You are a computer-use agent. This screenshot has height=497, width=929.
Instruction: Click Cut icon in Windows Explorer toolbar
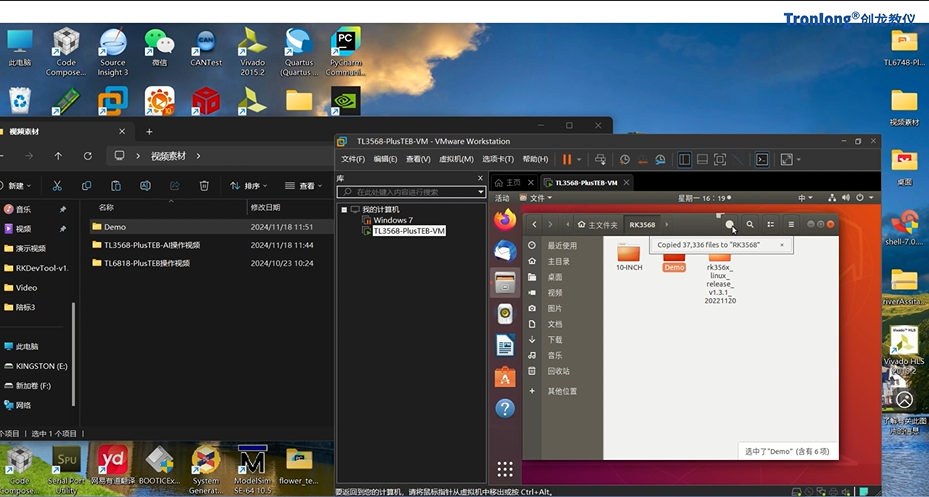[x=57, y=186]
